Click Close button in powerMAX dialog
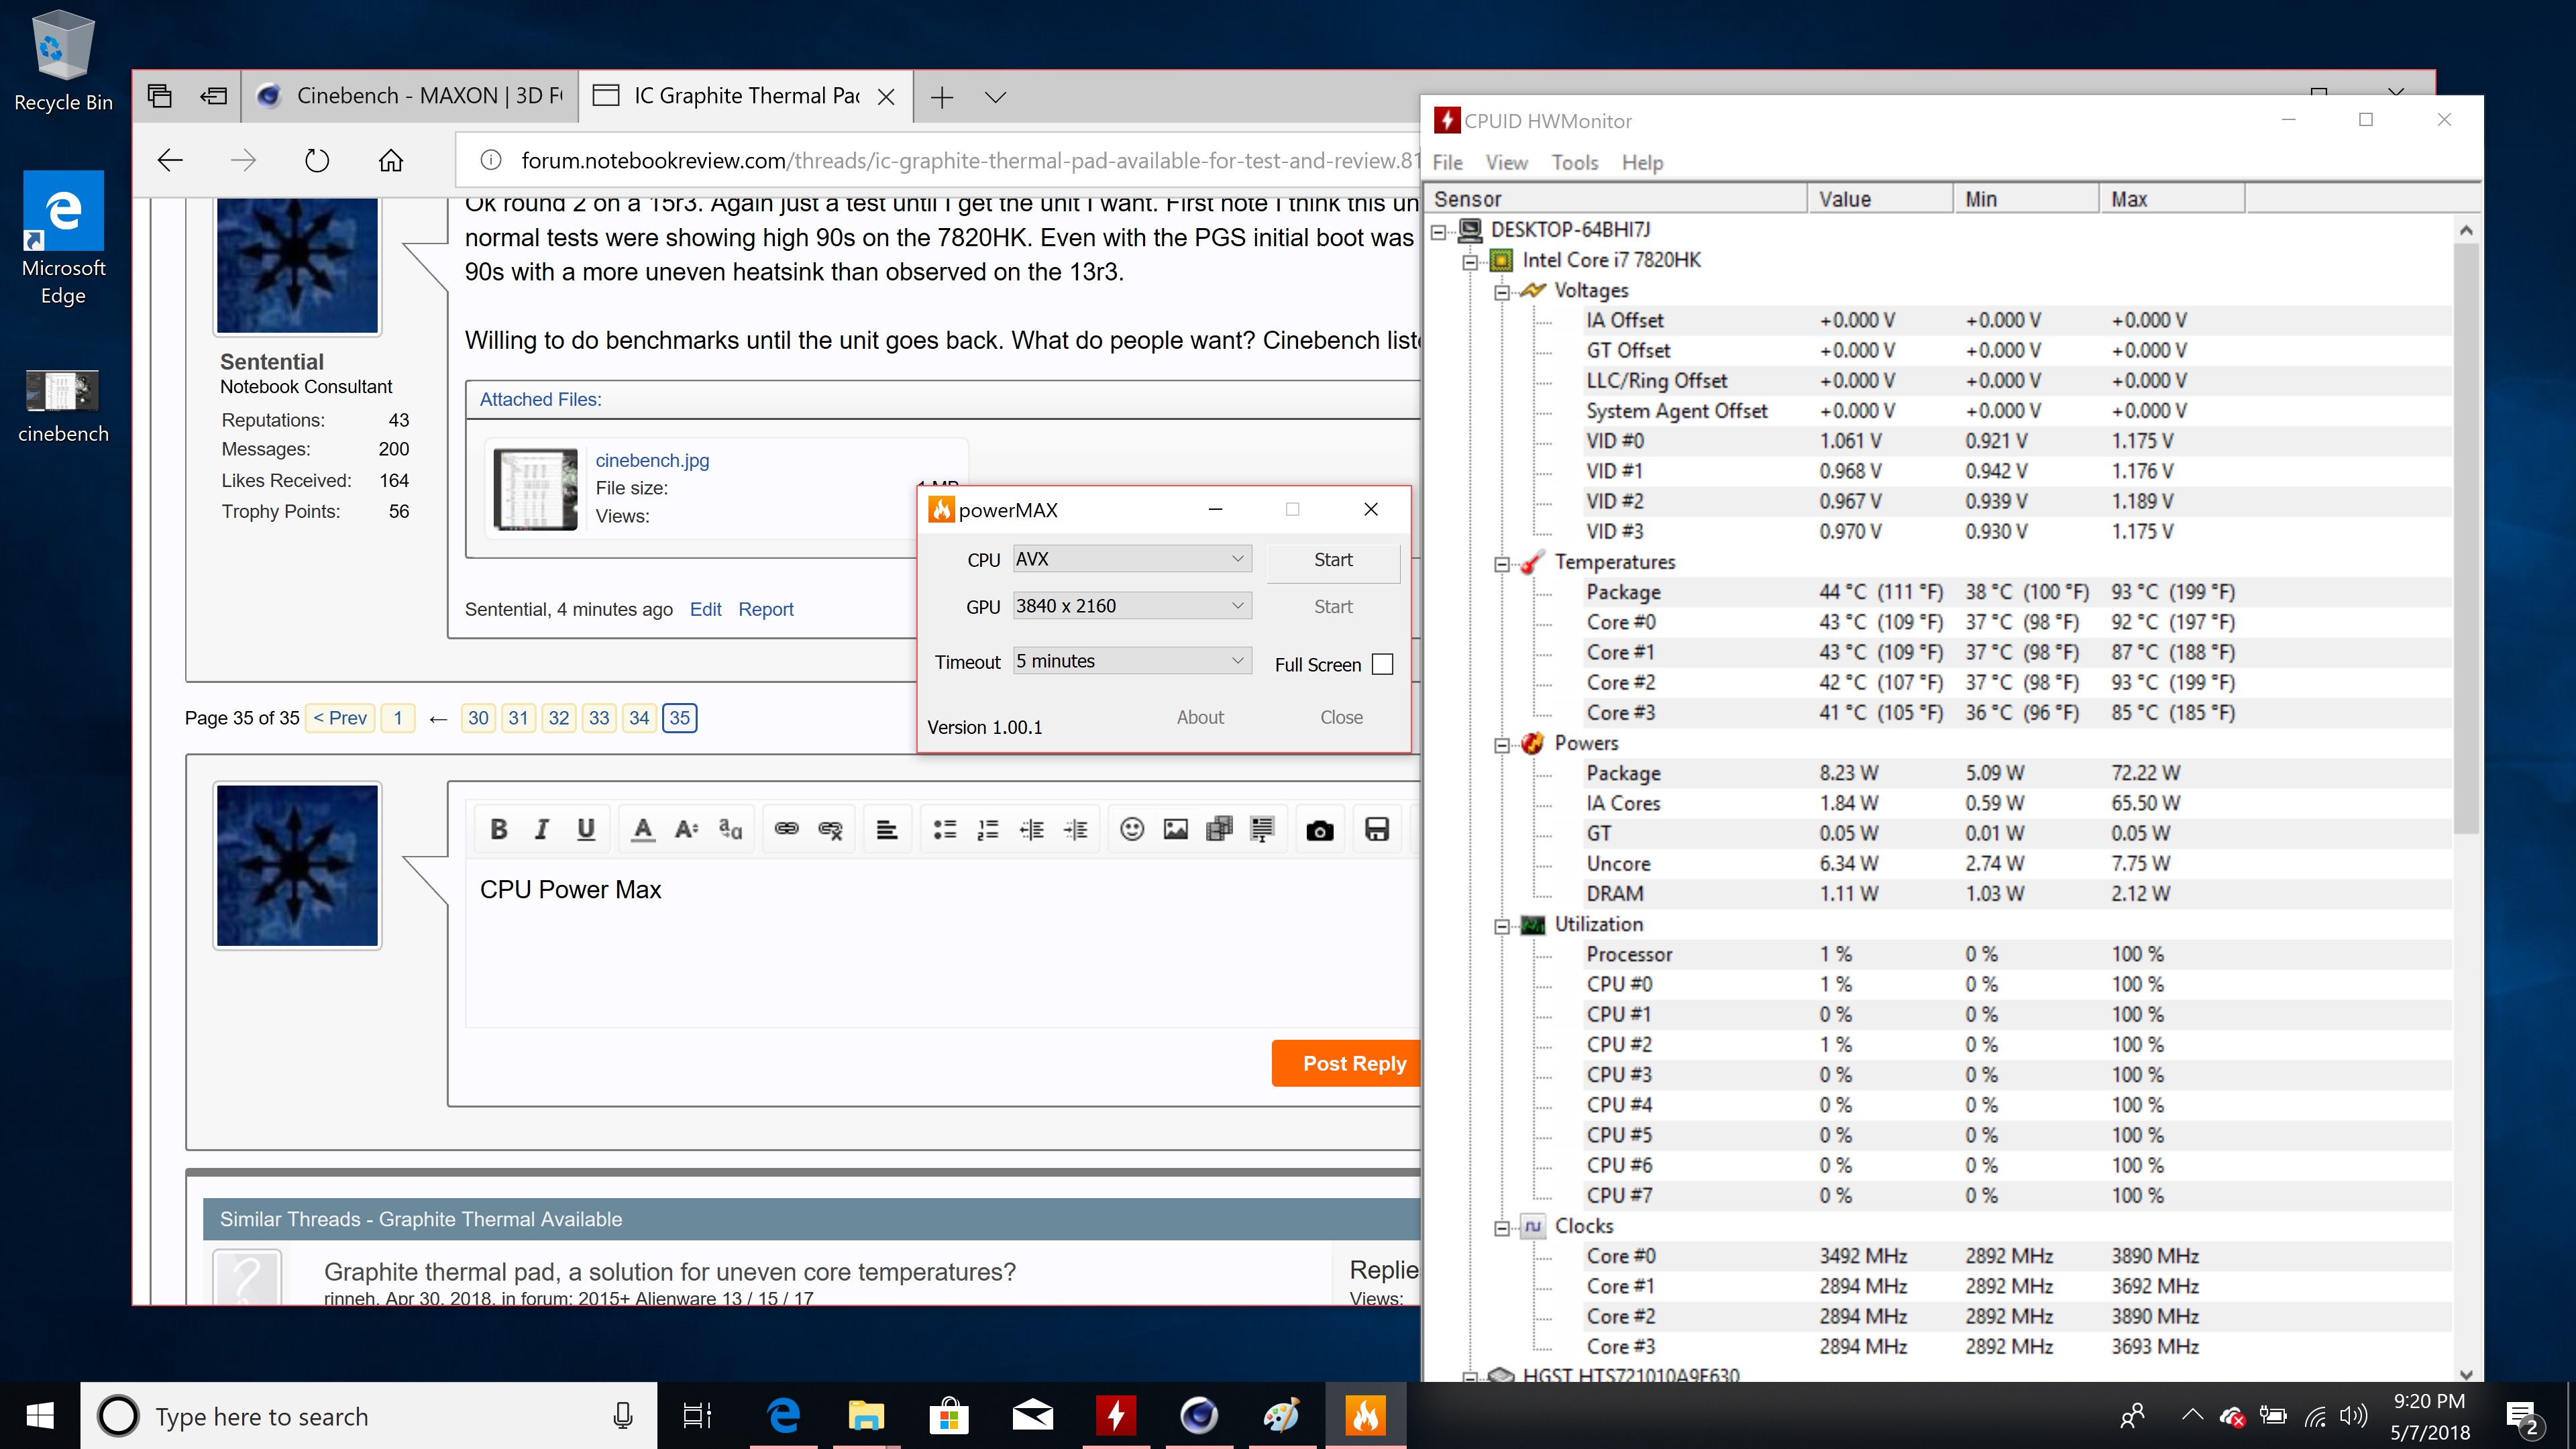Image resolution: width=2576 pixels, height=1449 pixels. point(1341,717)
